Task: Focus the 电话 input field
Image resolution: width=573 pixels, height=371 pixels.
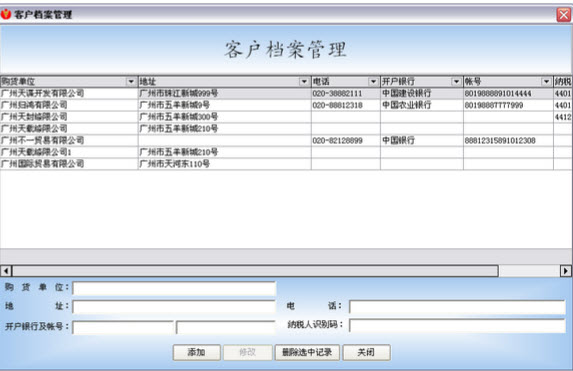Action: (x=457, y=307)
